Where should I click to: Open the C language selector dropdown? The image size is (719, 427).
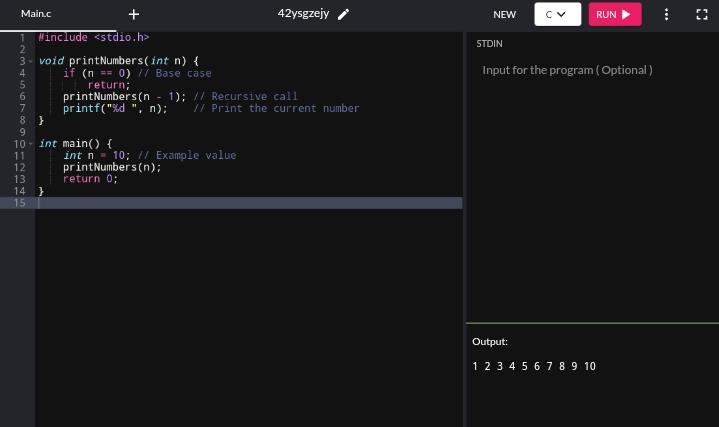(x=558, y=14)
